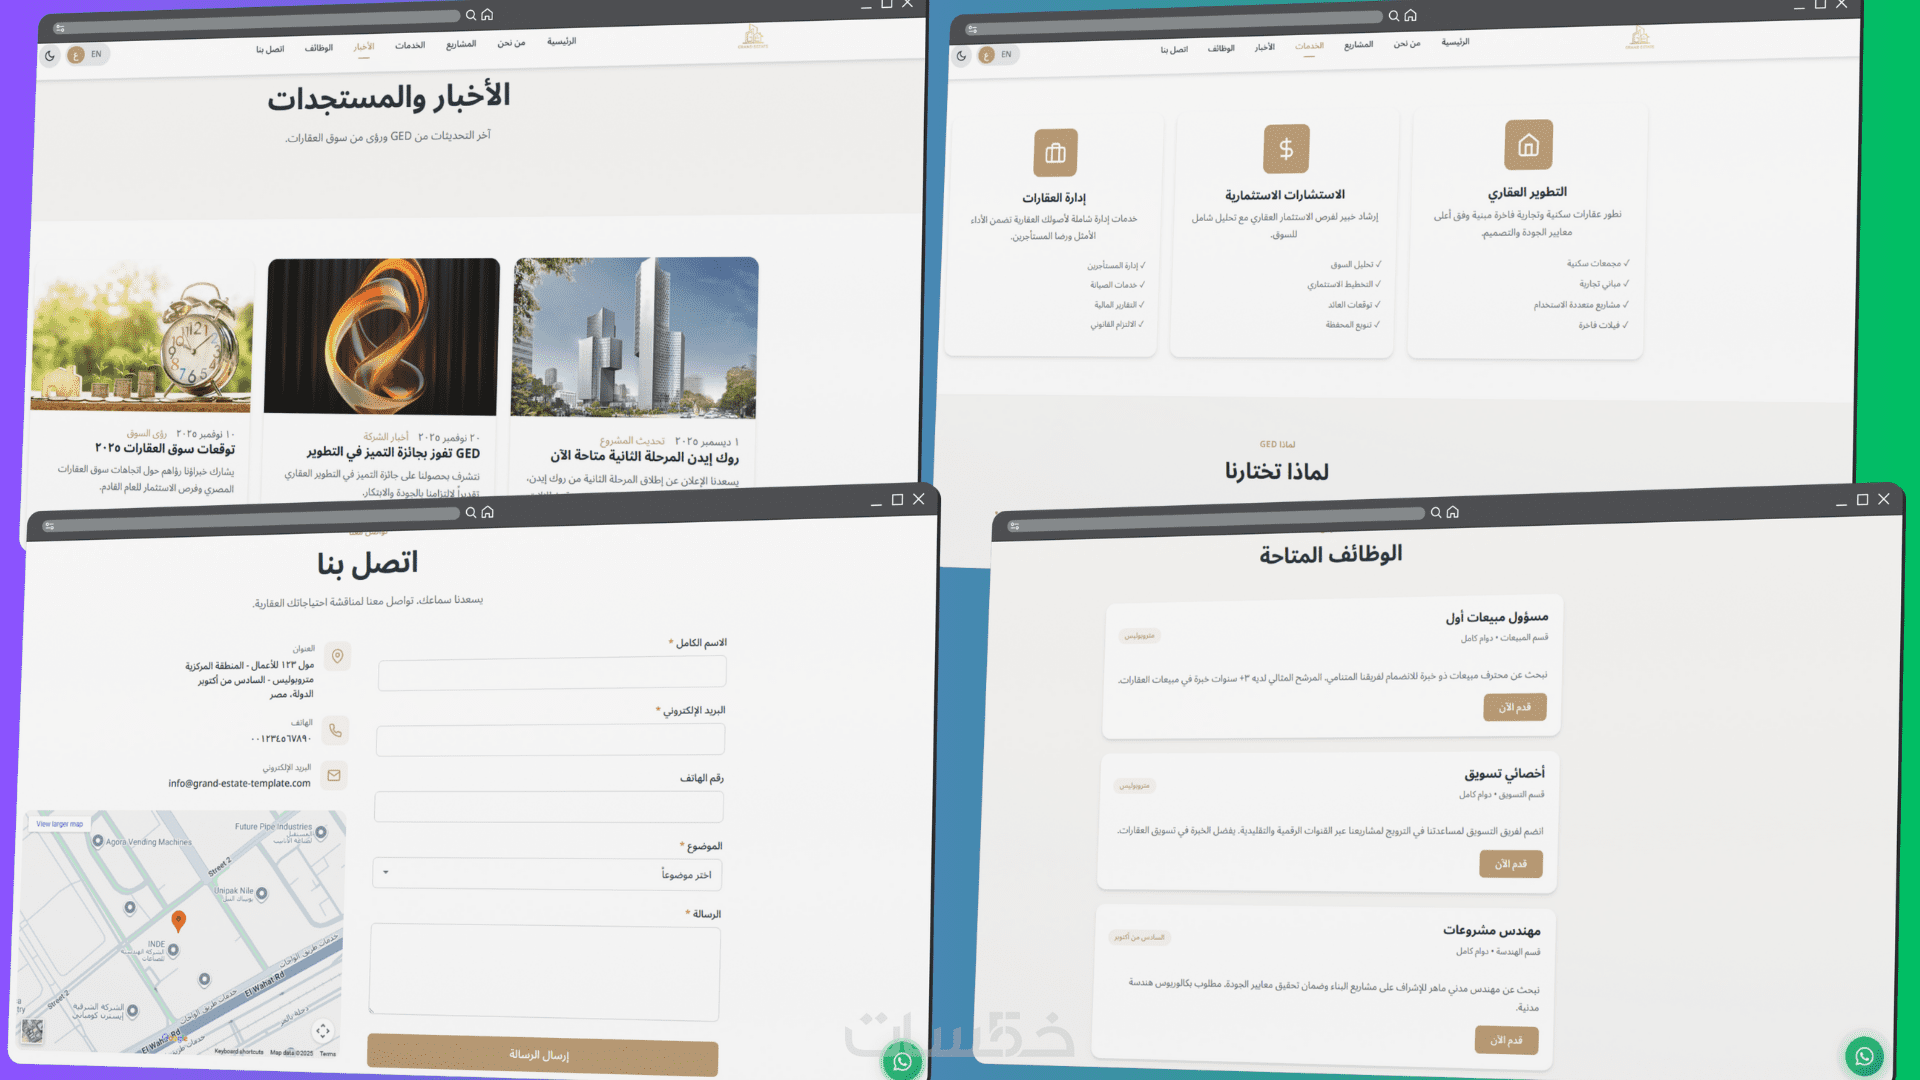Click the location pin icon beside the address

[x=338, y=656]
